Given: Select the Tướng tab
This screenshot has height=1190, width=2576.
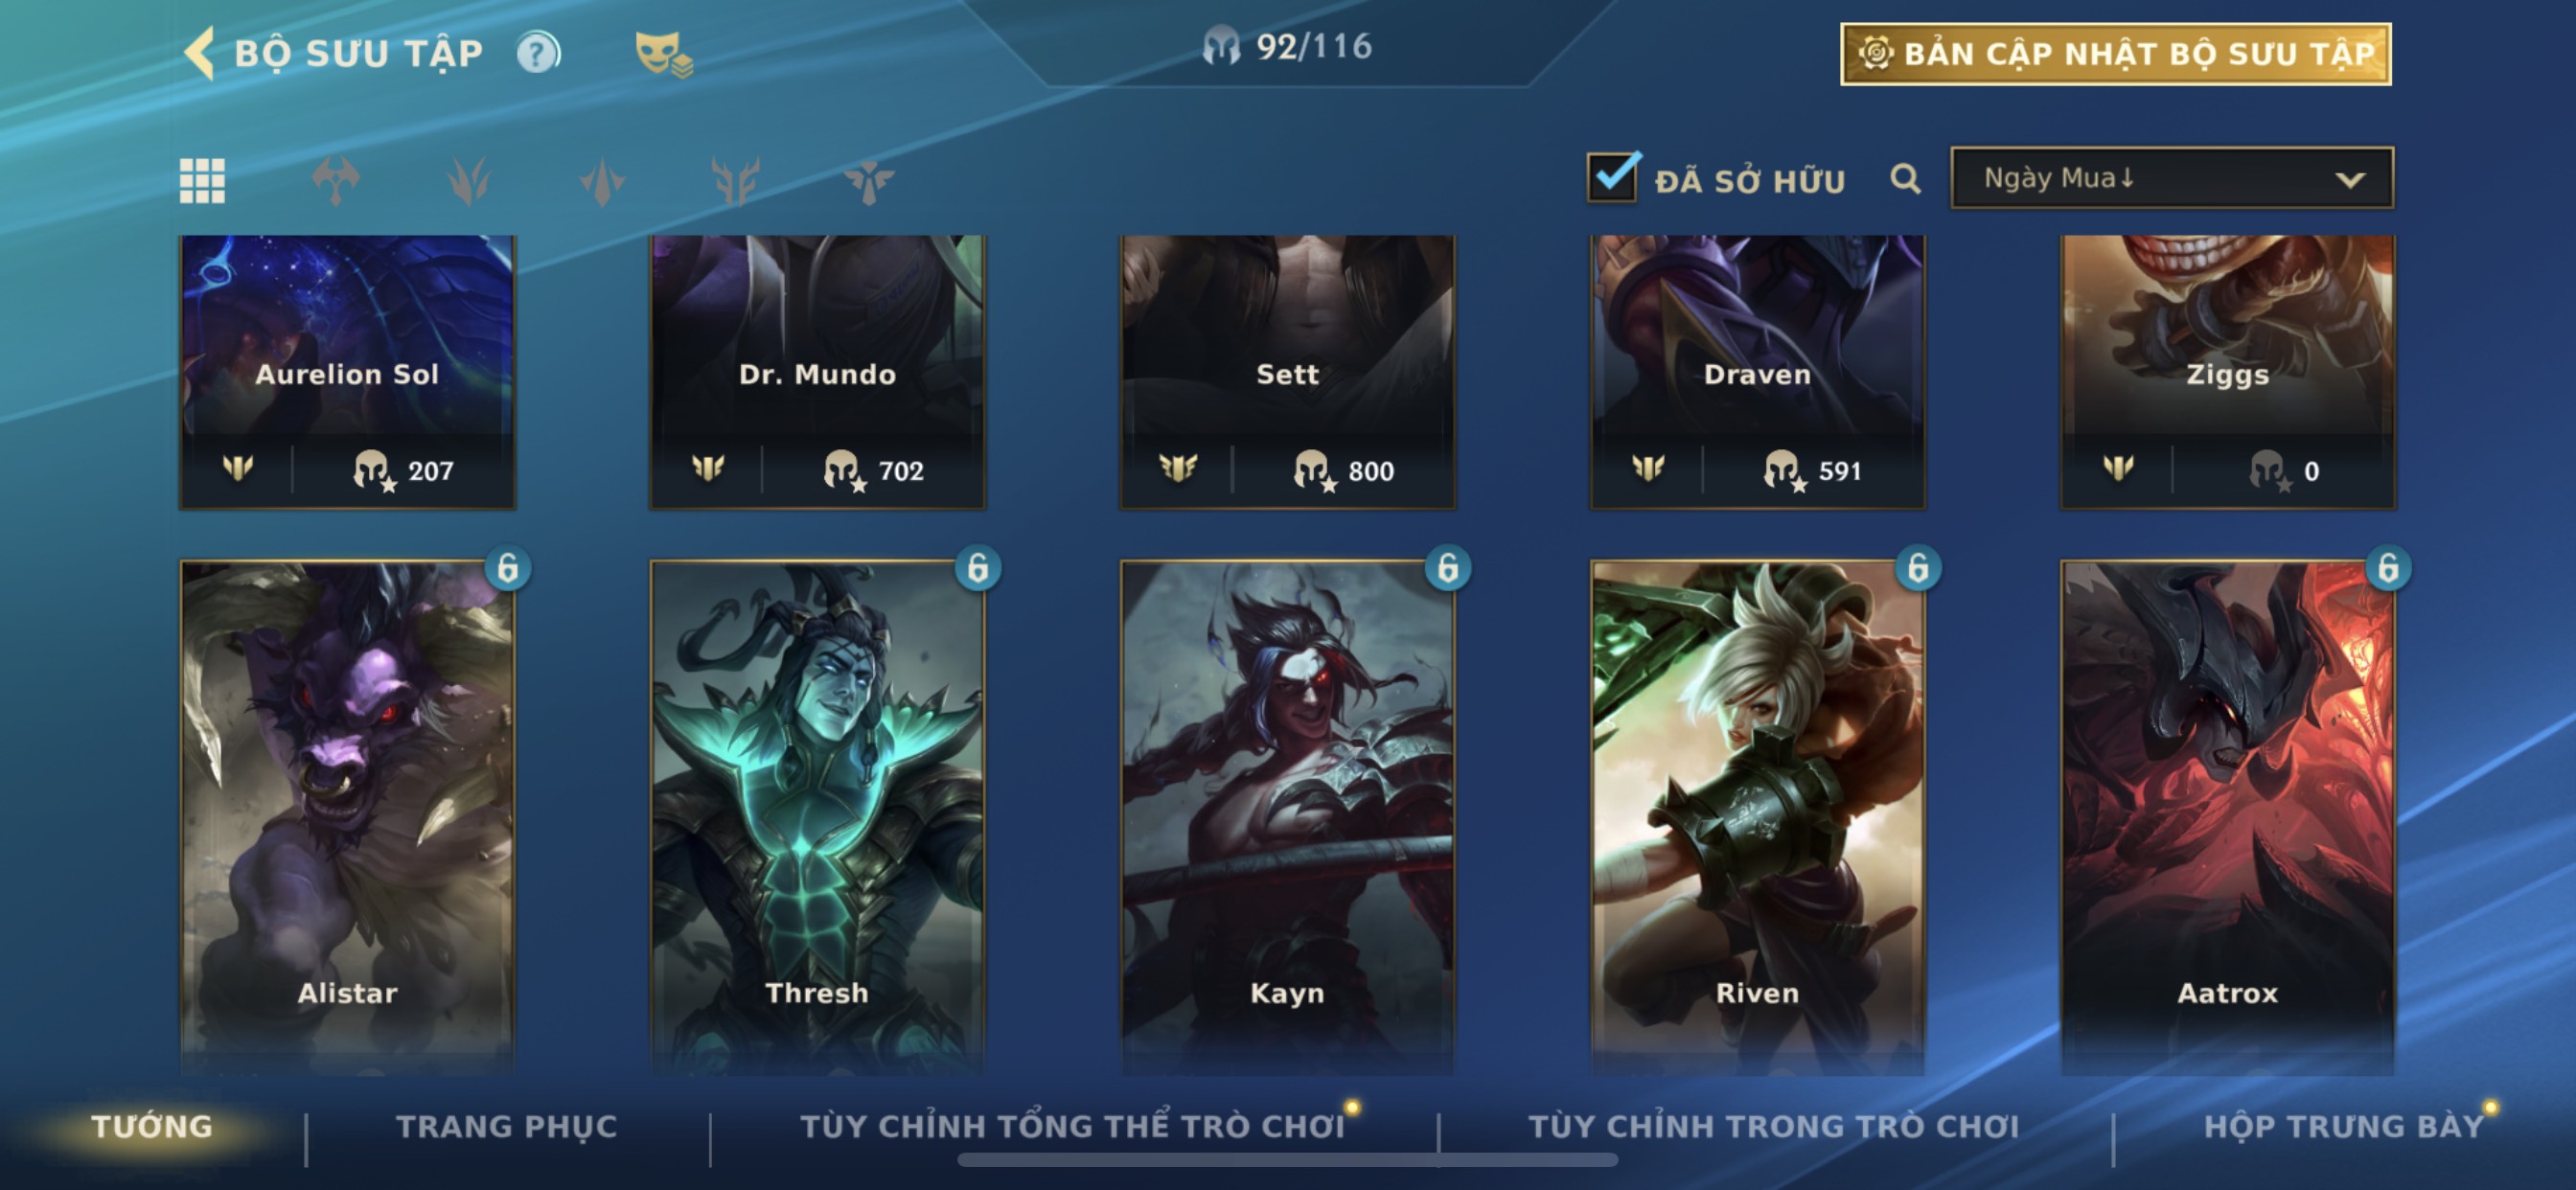Looking at the screenshot, I should click(152, 1126).
